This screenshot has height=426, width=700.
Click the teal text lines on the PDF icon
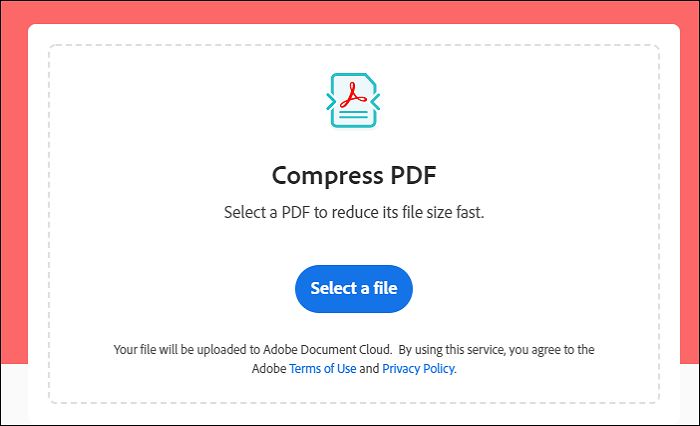point(353,115)
